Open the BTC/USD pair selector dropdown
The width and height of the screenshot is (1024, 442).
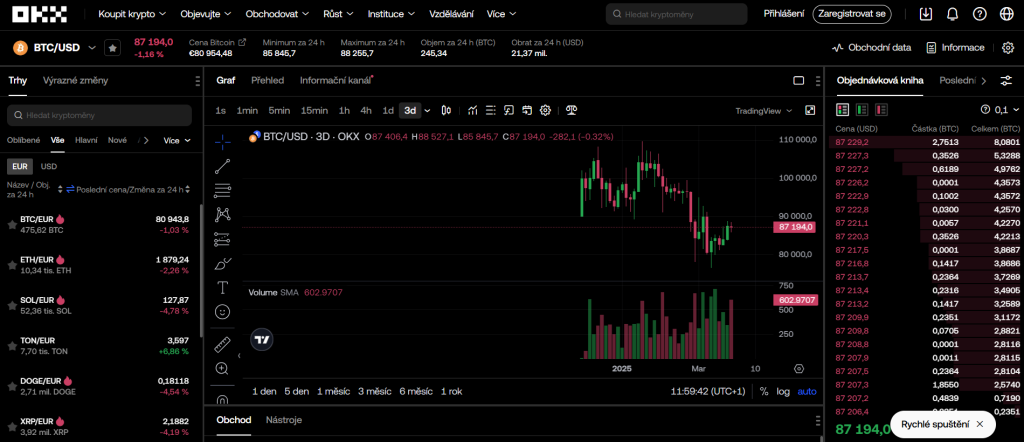click(92, 48)
